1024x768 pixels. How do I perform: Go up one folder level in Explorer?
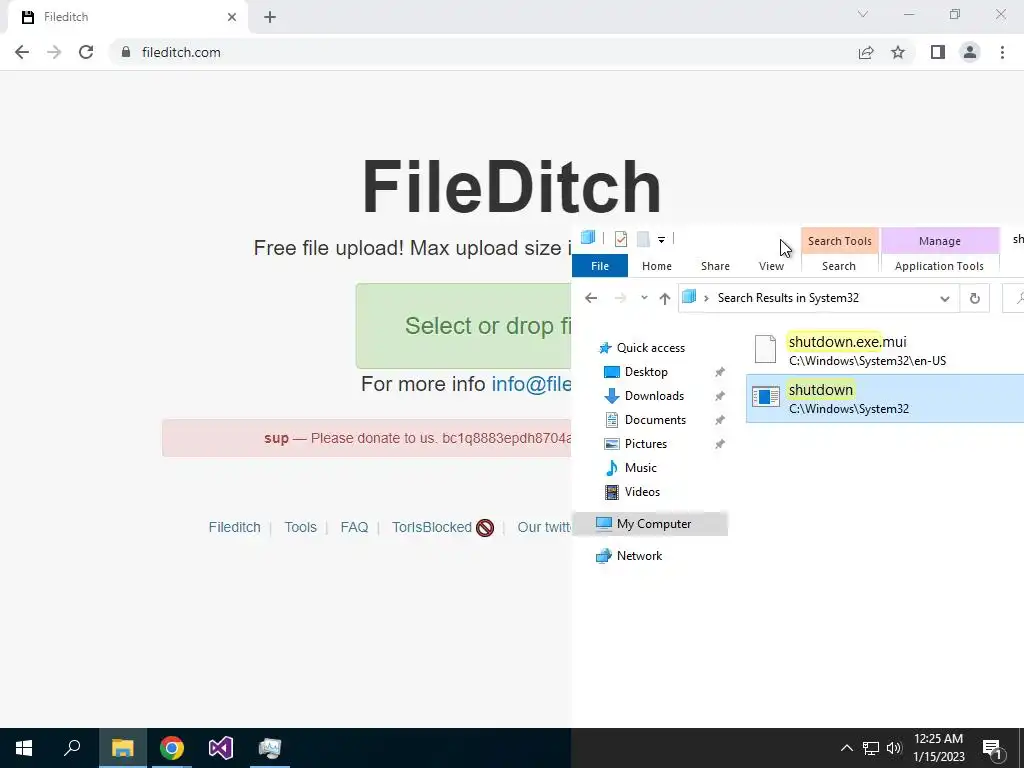point(665,298)
